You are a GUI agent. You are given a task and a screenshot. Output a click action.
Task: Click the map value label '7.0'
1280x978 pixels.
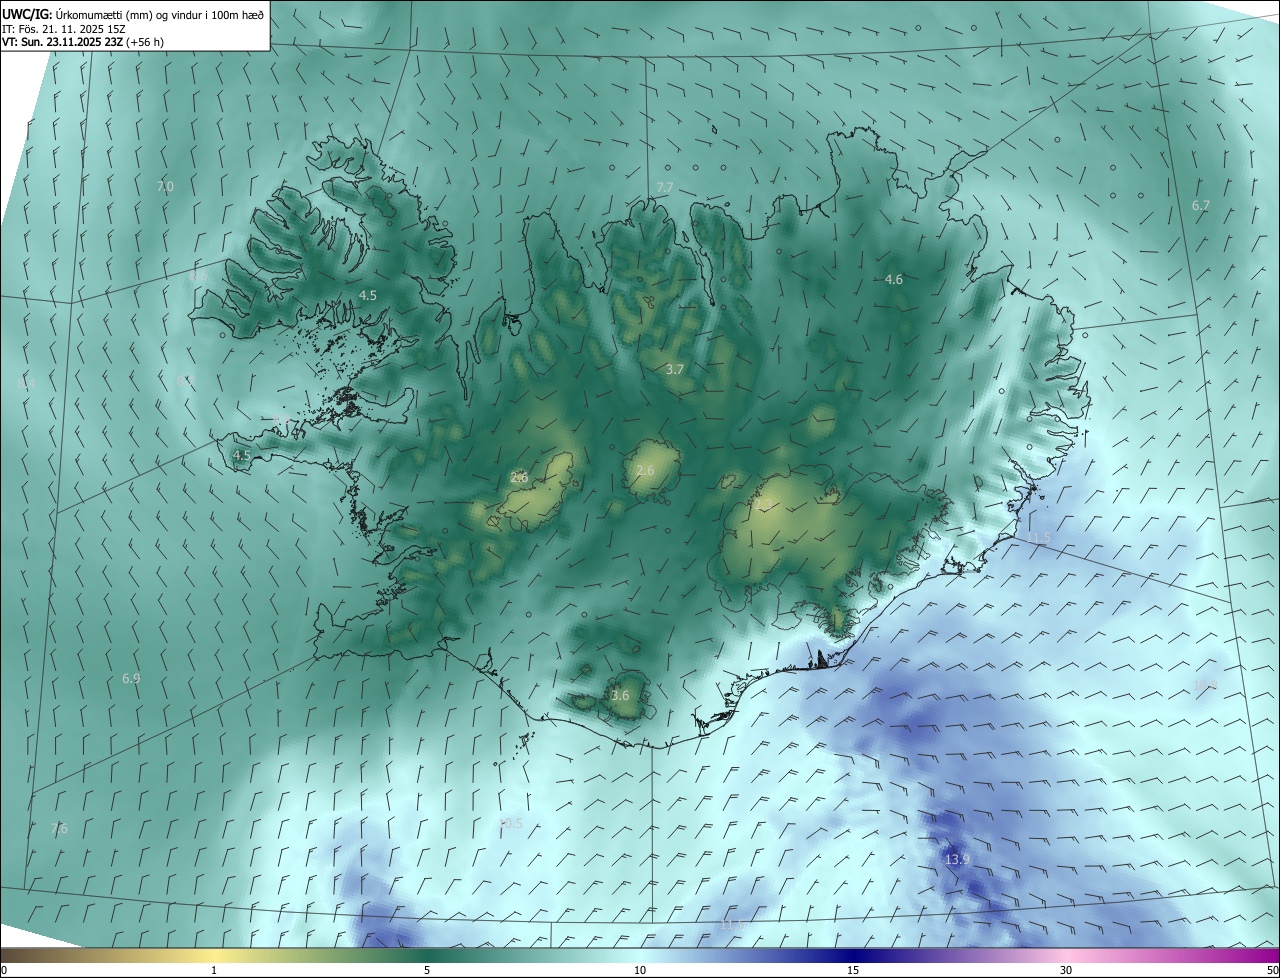point(165,187)
